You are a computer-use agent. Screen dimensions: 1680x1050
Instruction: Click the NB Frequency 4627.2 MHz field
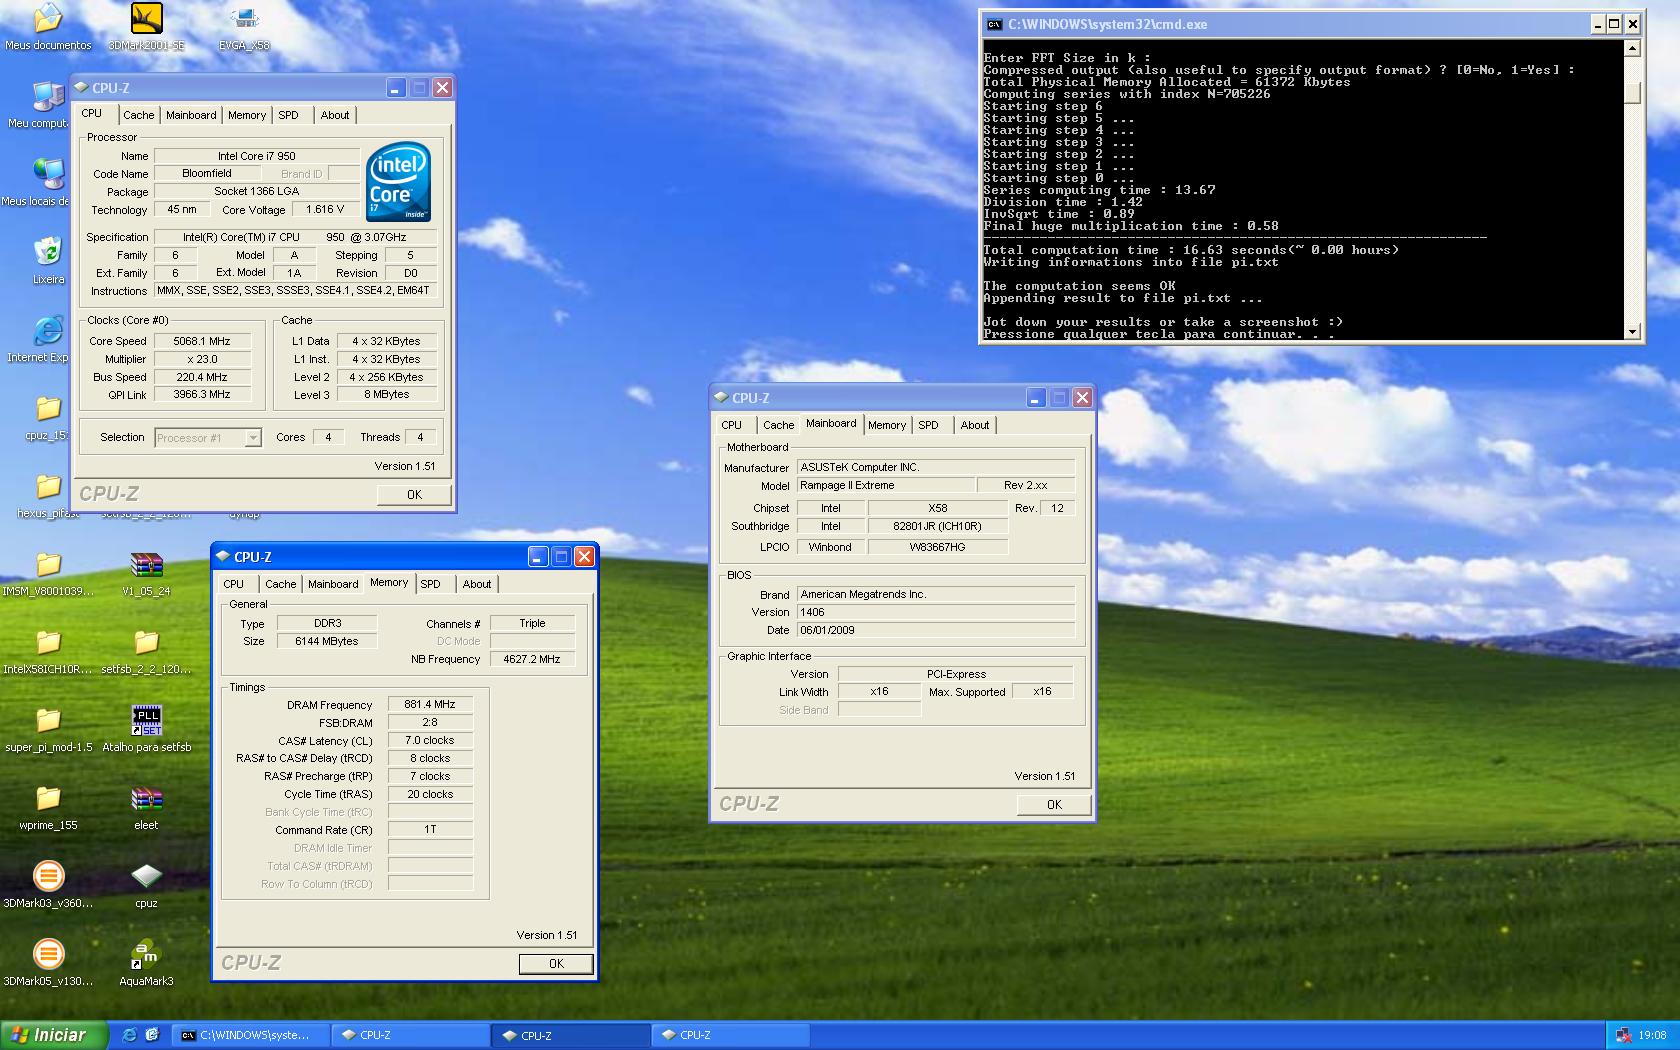(532, 660)
